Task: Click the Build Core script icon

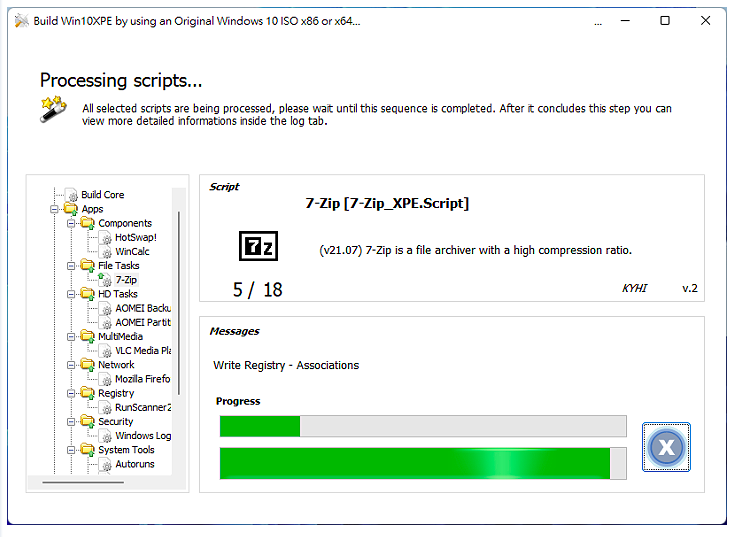Action: click(72, 195)
